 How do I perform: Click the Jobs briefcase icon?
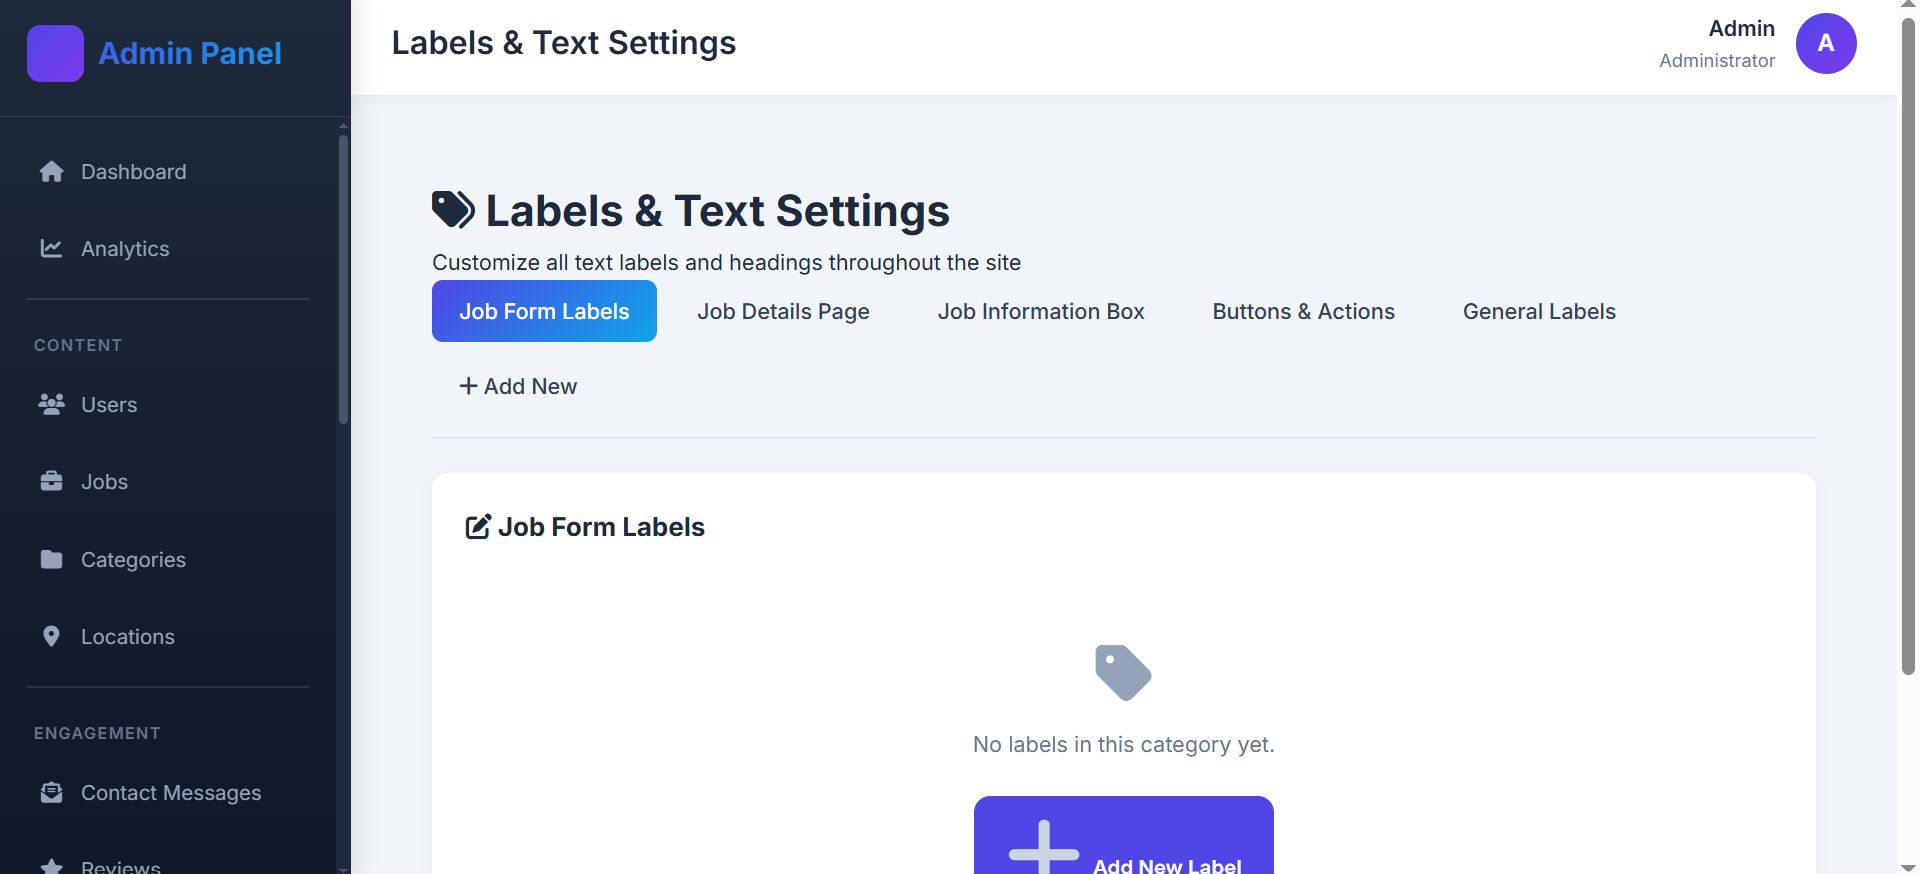(52, 482)
